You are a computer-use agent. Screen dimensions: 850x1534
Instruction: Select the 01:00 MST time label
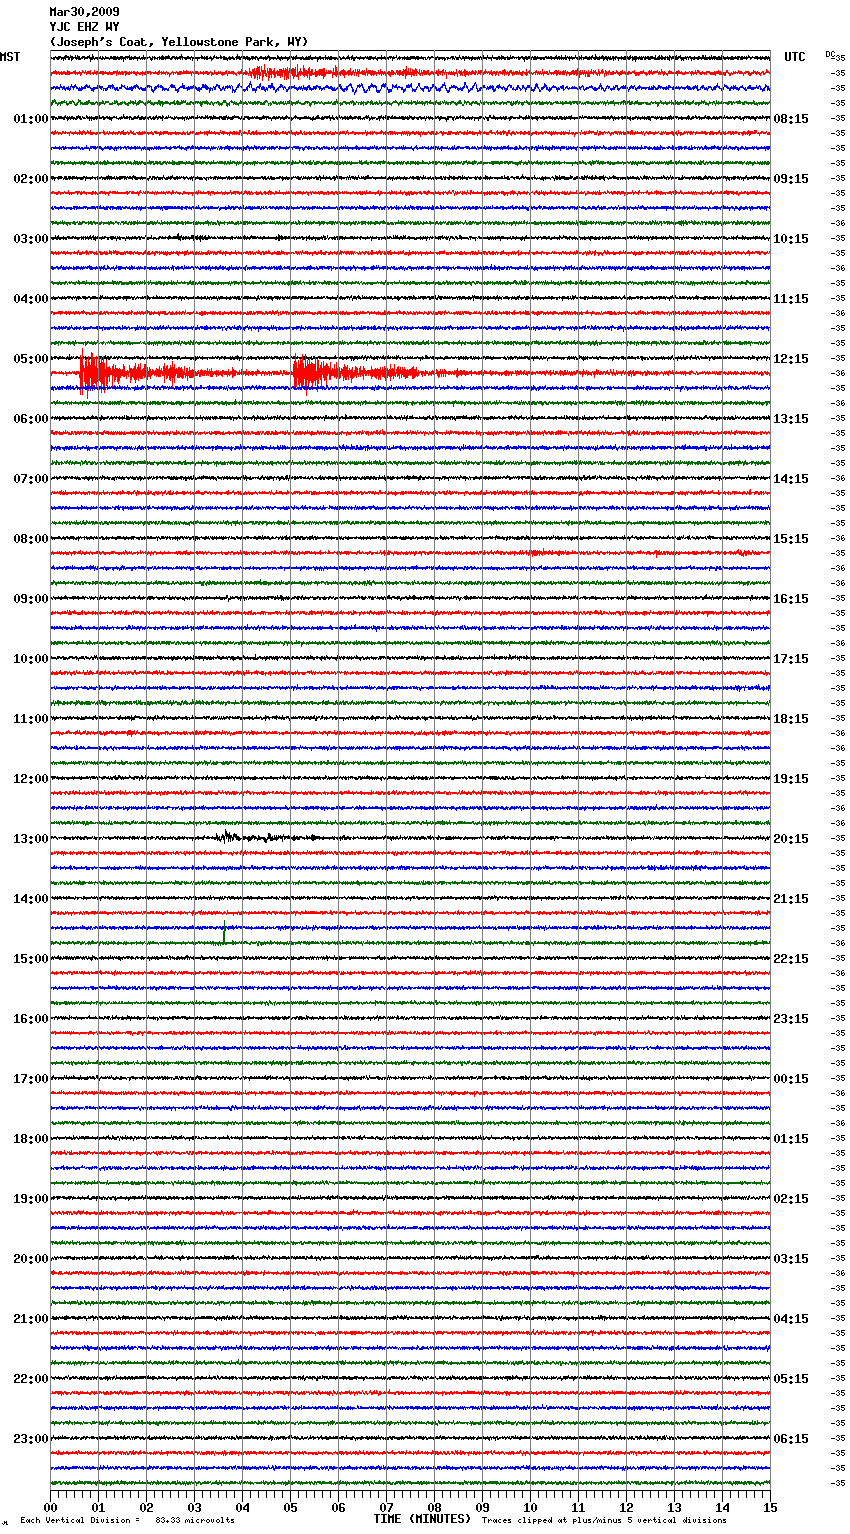pos(31,119)
